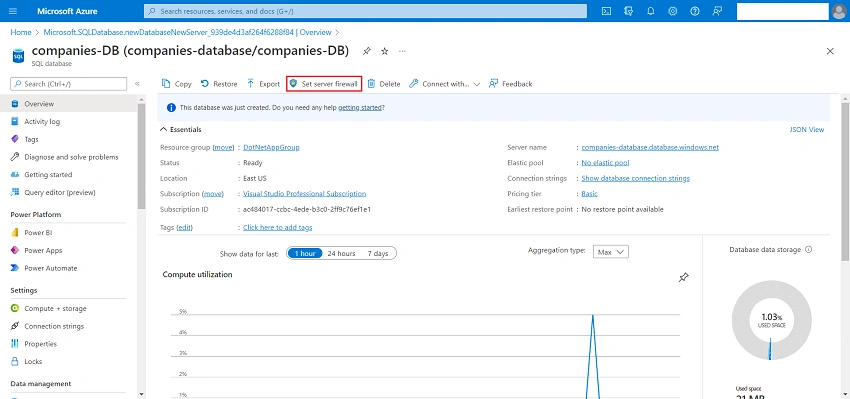Click the sidebar vertical scrollbar
Viewport: 850px width, 399px height.
pyautogui.click(x=141, y=156)
